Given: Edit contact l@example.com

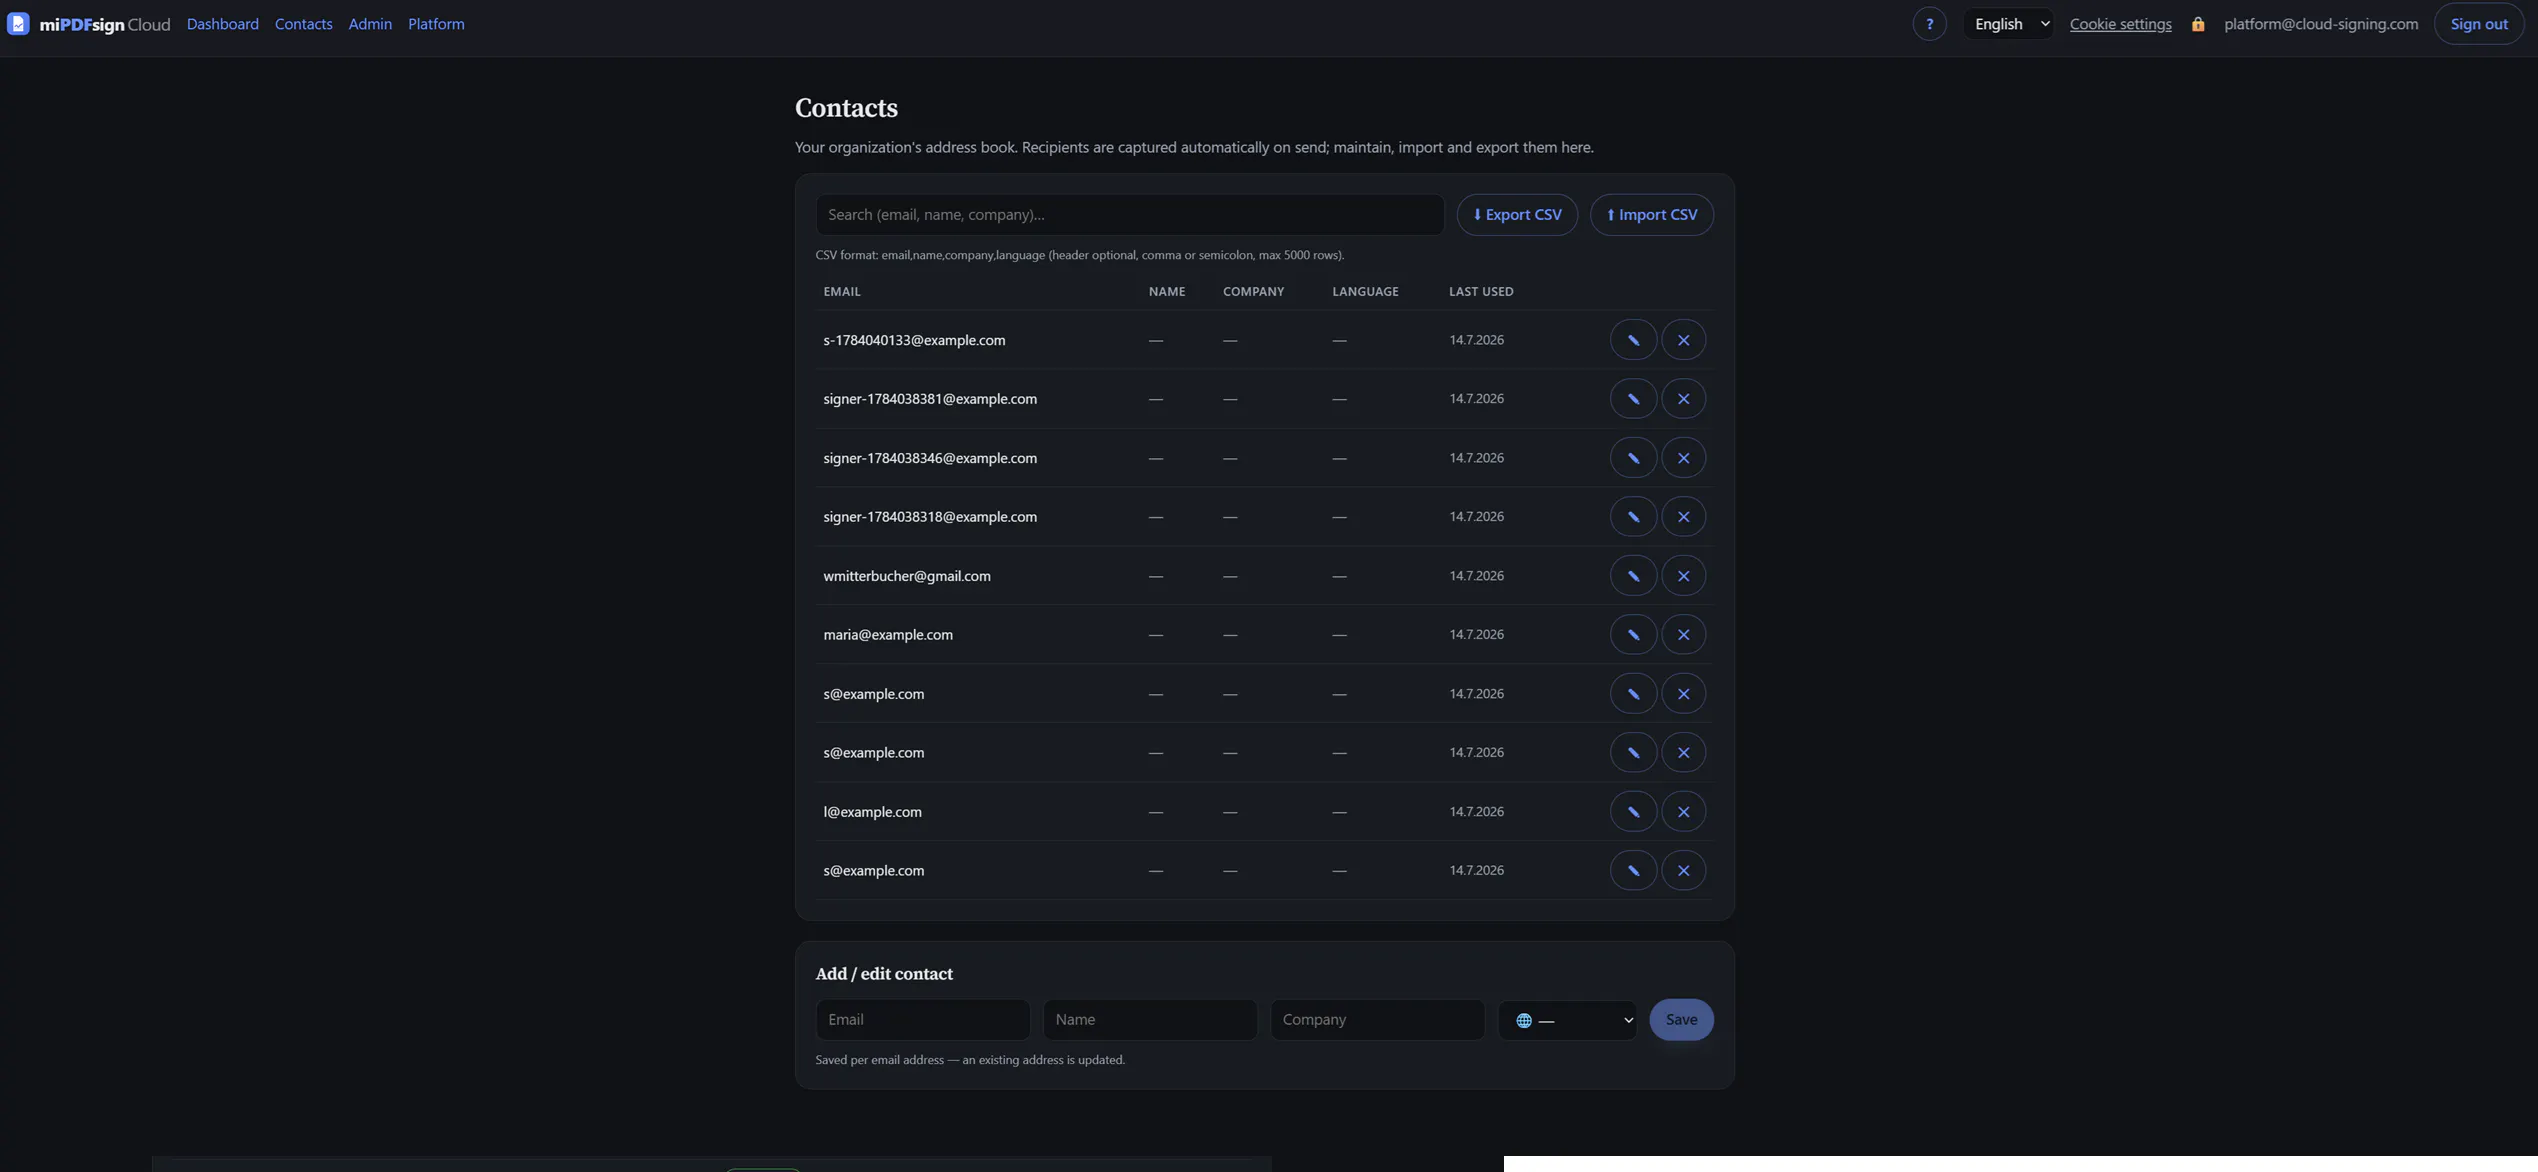Looking at the screenshot, I should pyautogui.click(x=1633, y=811).
